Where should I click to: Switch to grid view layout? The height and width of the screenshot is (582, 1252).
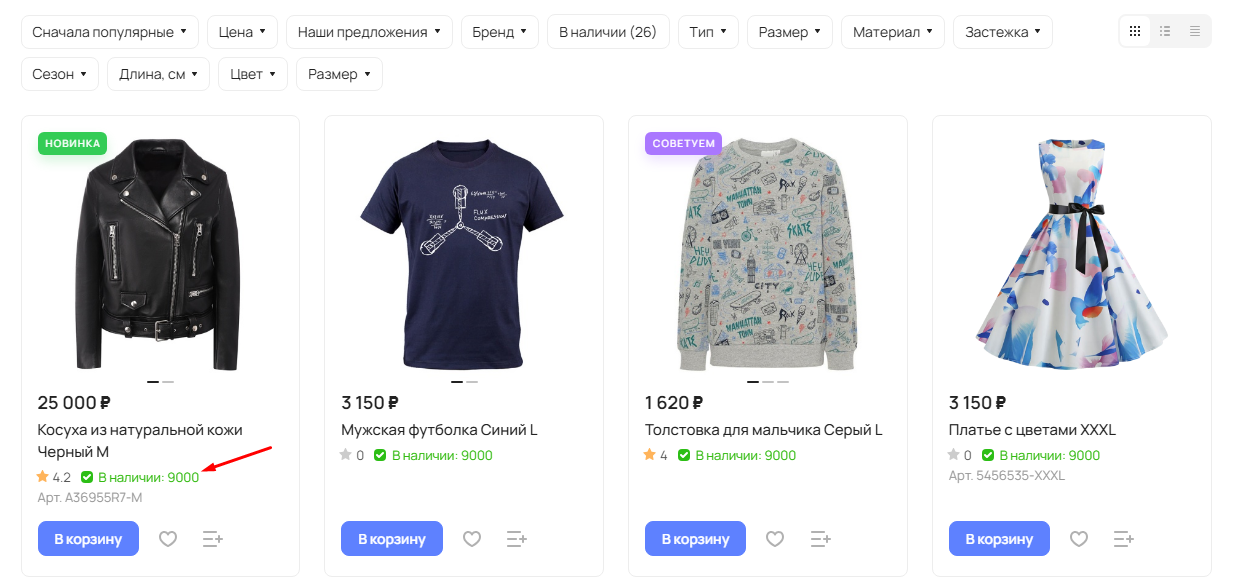tap(1135, 32)
